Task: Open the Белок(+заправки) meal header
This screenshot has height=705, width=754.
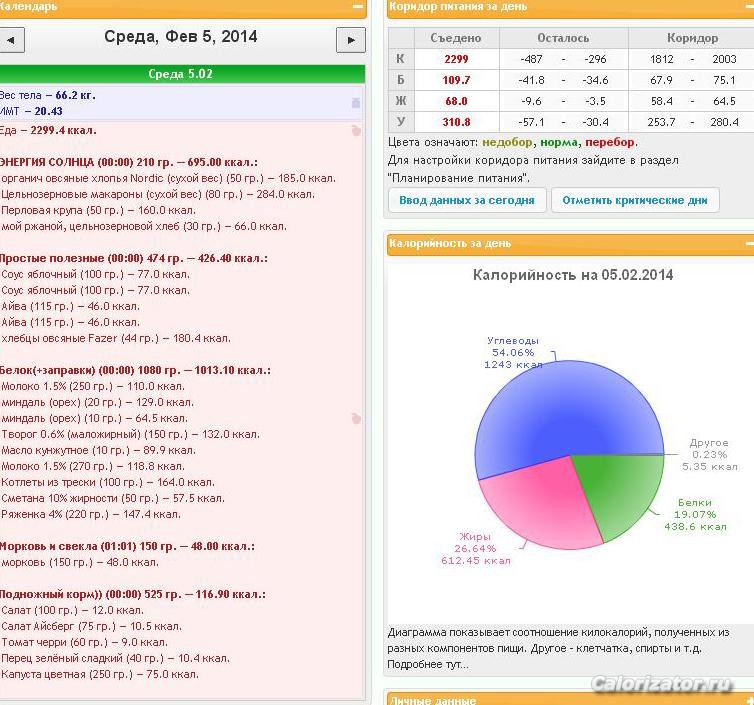Action: (135, 370)
